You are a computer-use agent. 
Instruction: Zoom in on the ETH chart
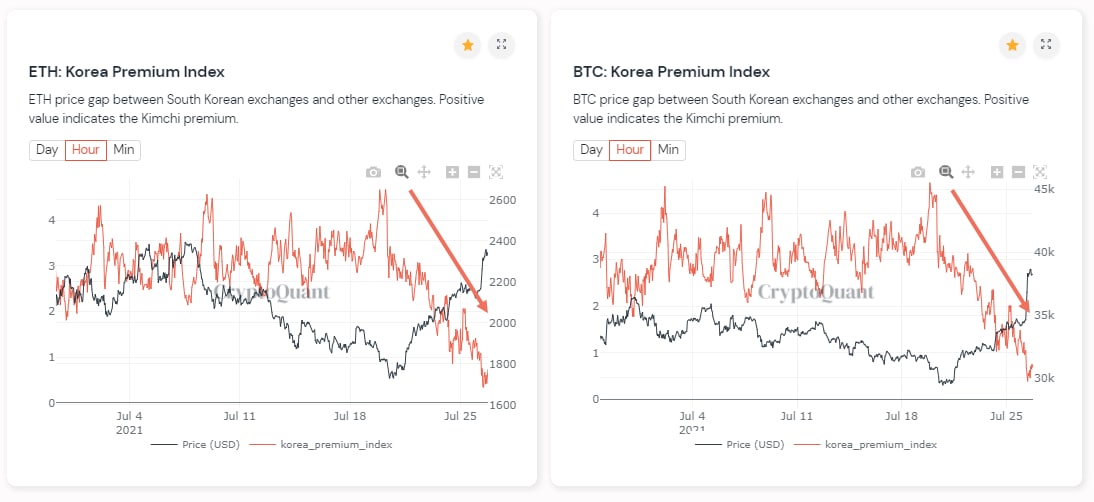point(452,172)
